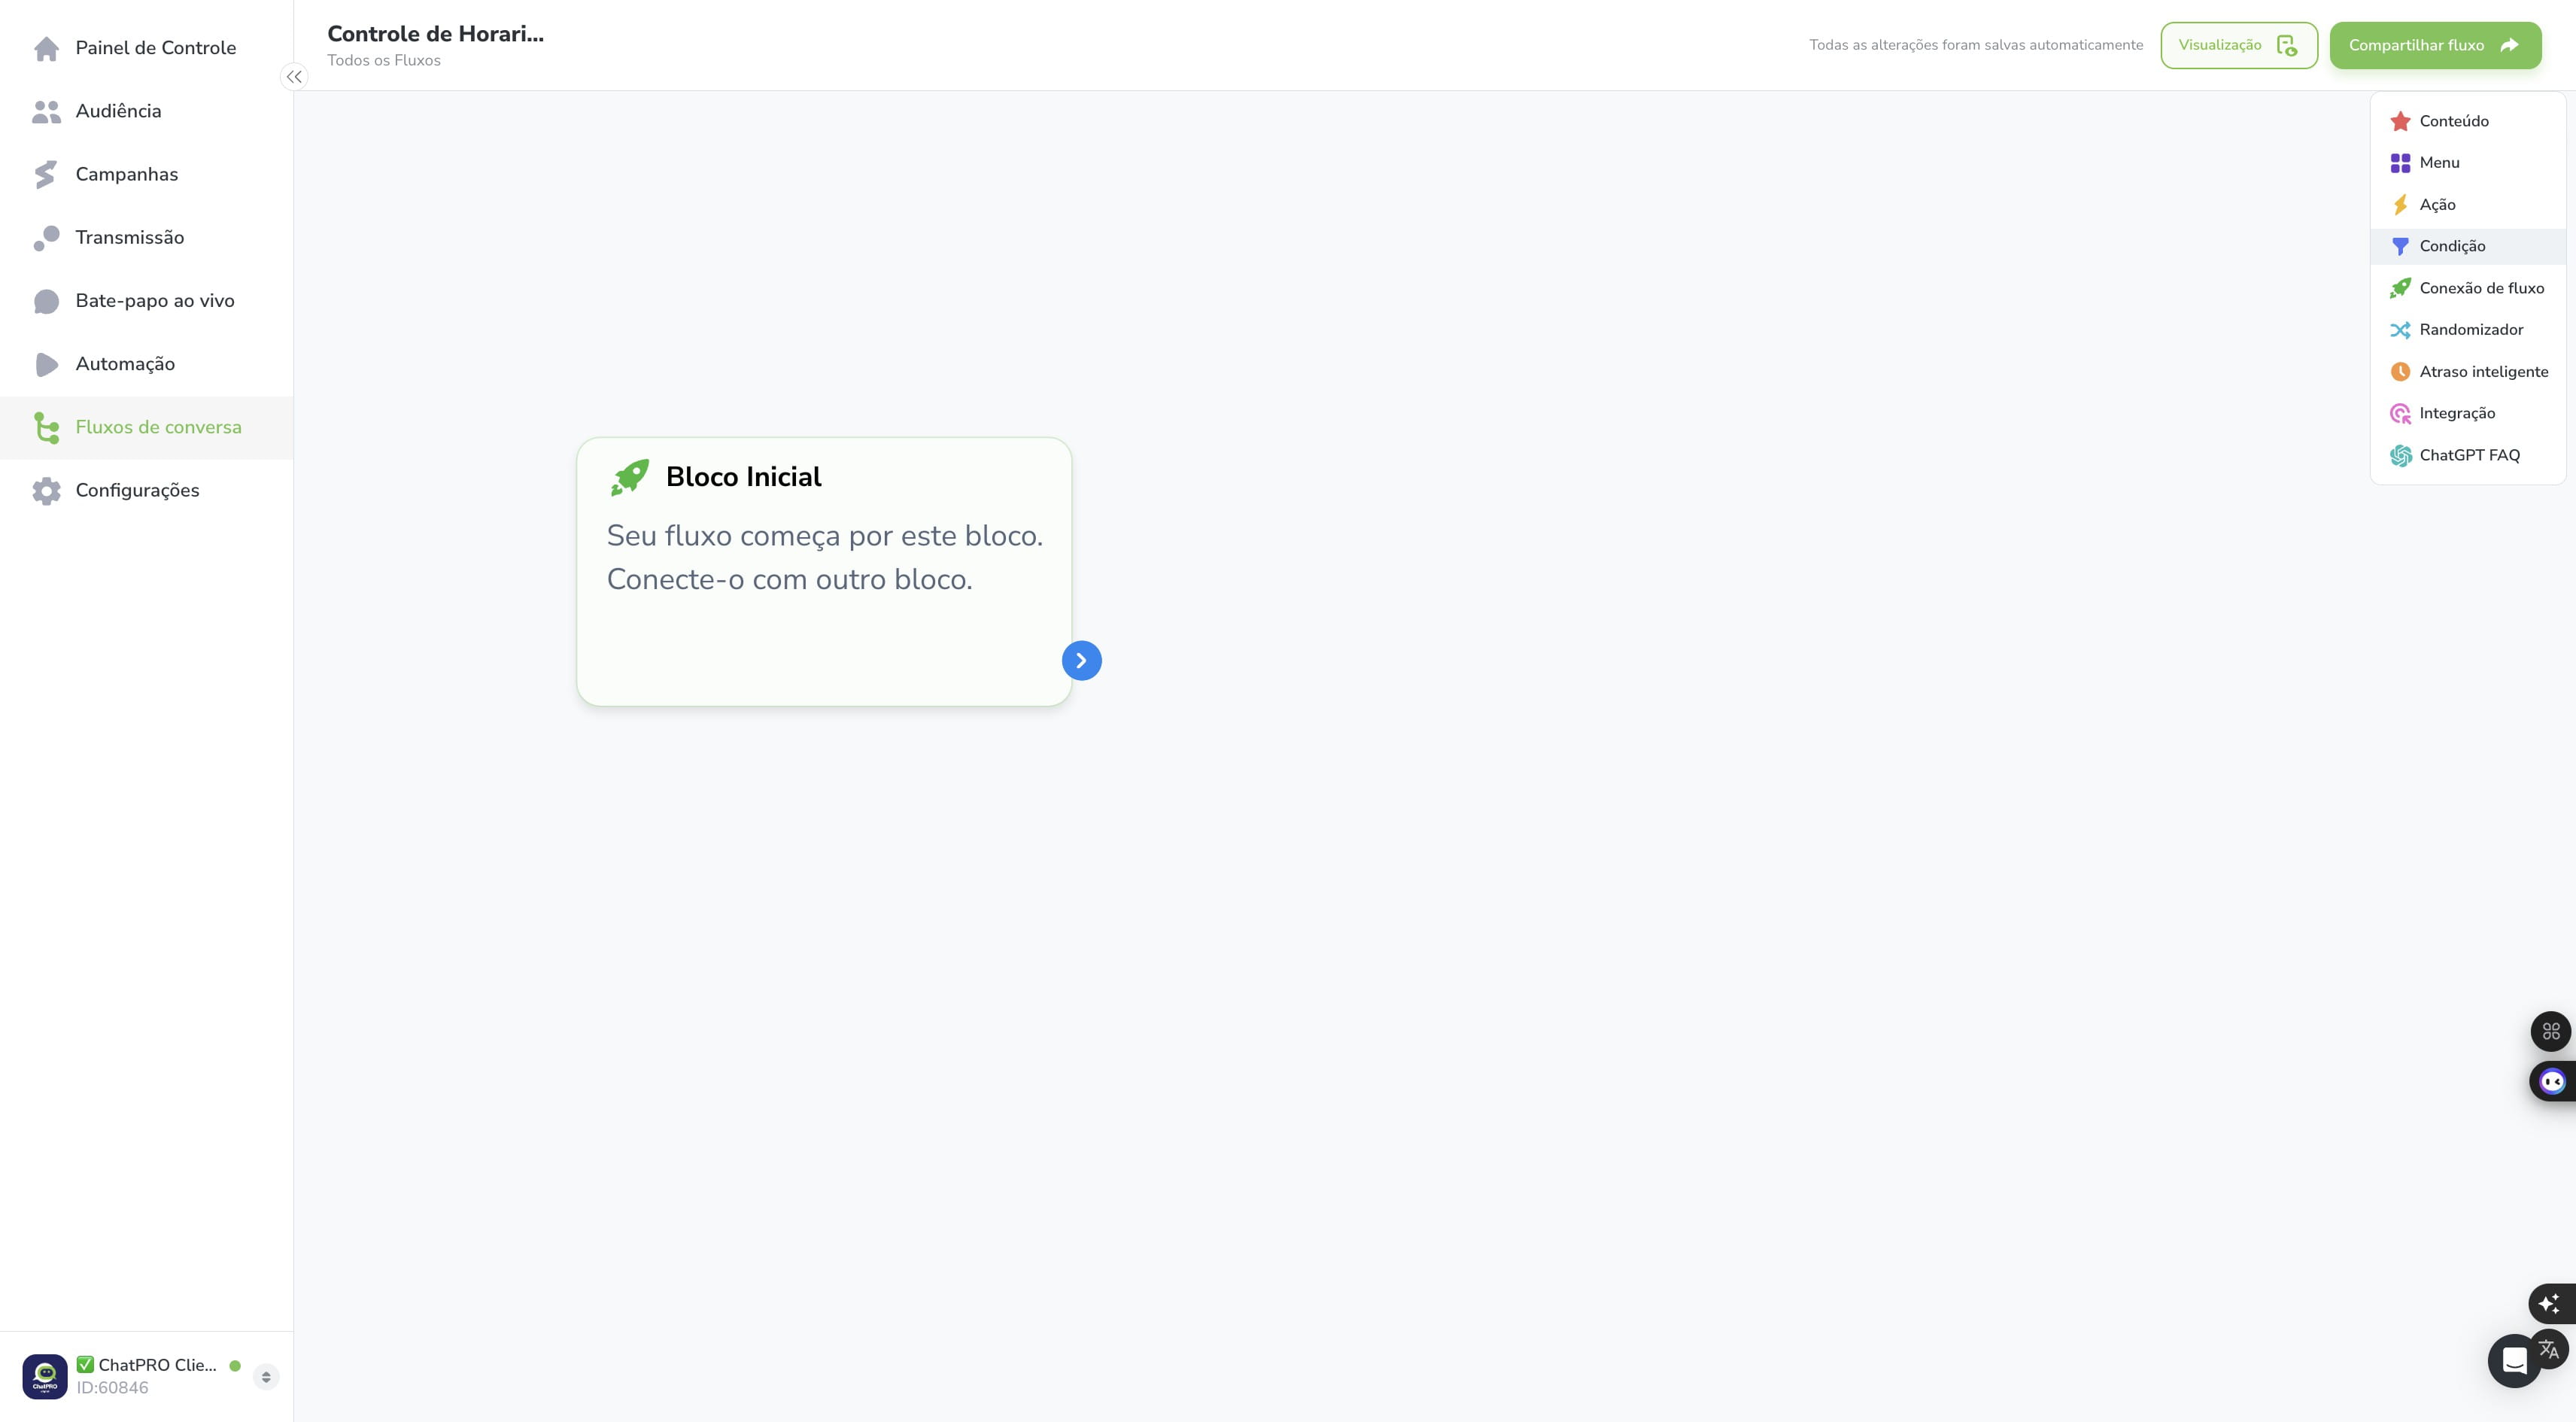Click the blue arrow connector on Bloco Inicial

[x=1081, y=660]
